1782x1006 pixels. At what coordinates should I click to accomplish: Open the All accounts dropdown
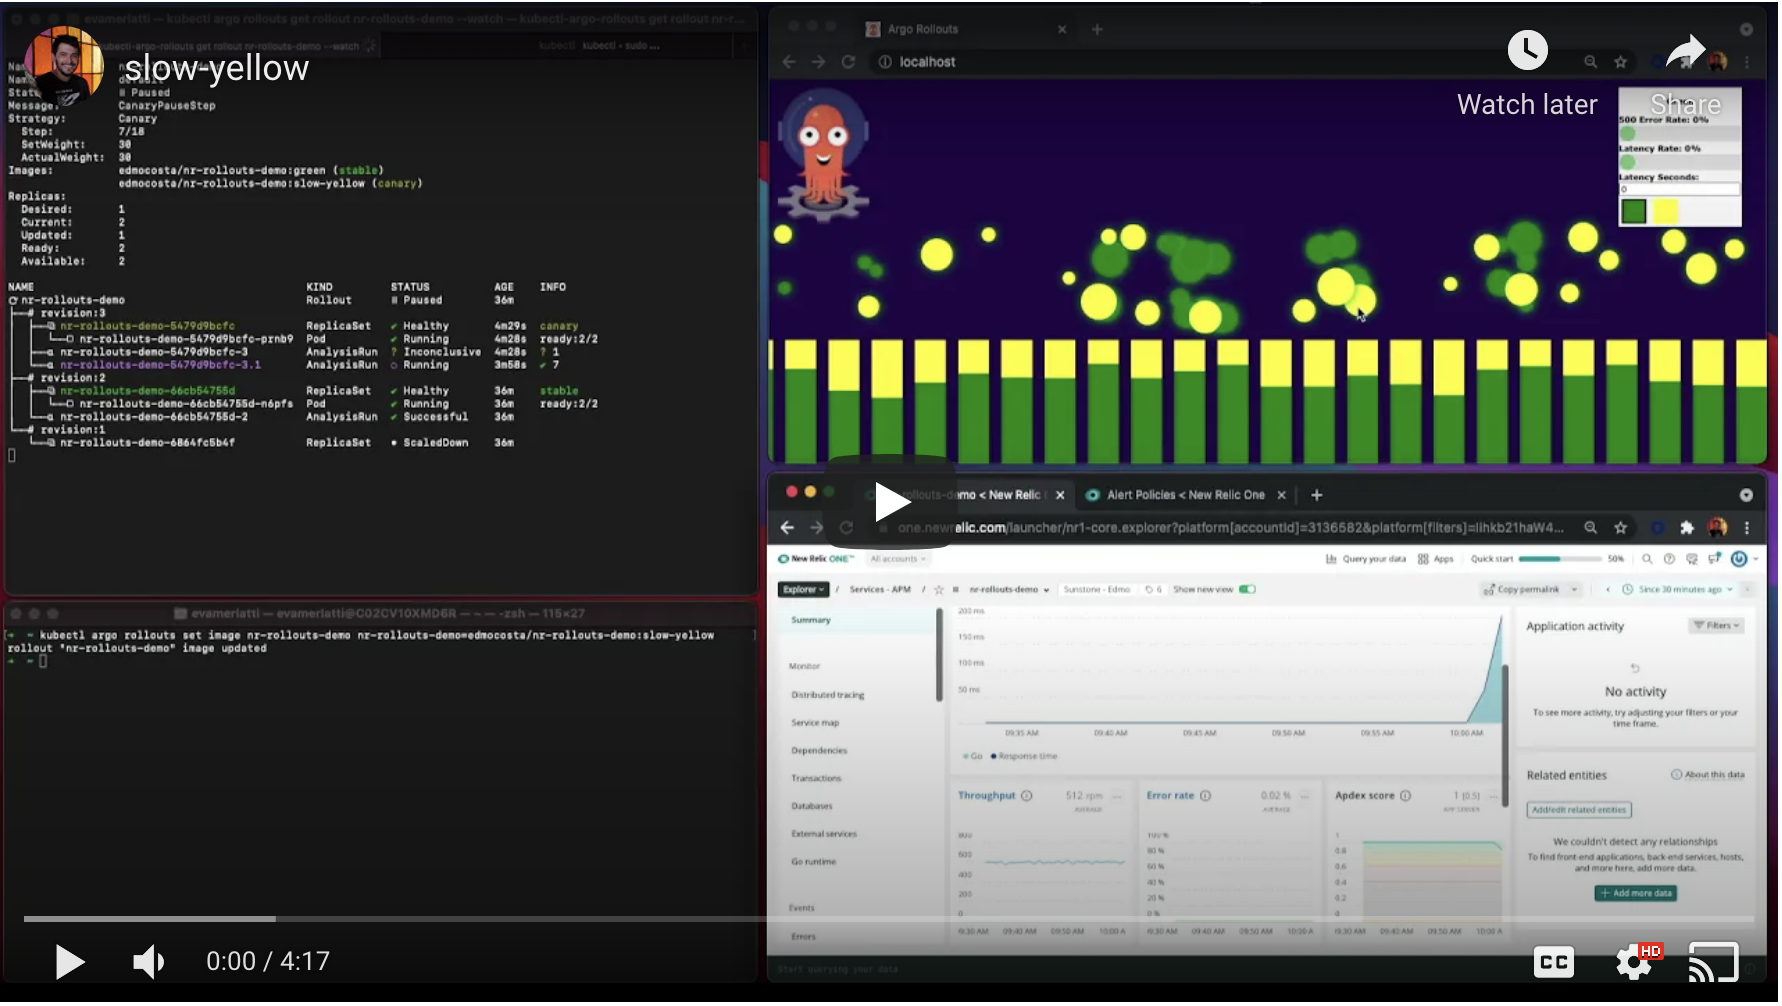coord(898,559)
